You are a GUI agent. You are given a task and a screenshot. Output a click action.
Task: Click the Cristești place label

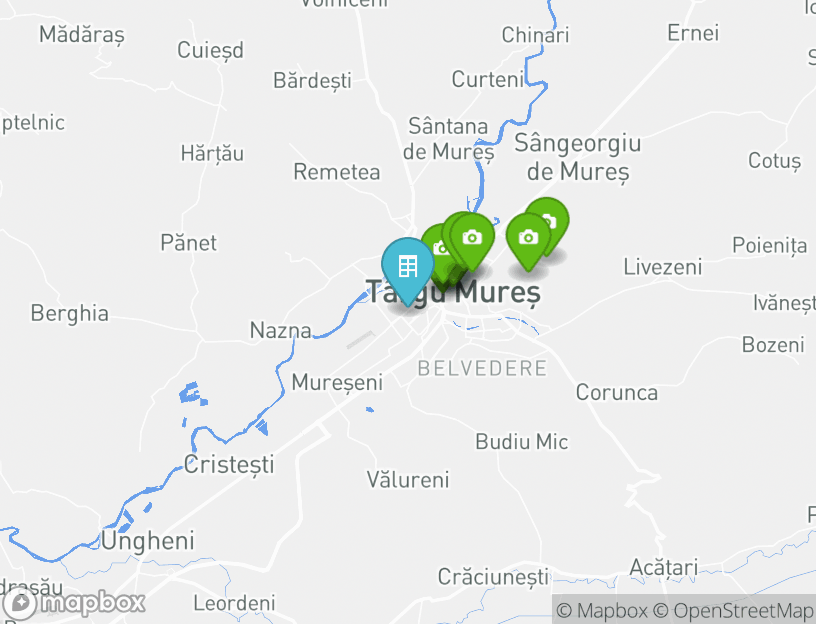229,465
